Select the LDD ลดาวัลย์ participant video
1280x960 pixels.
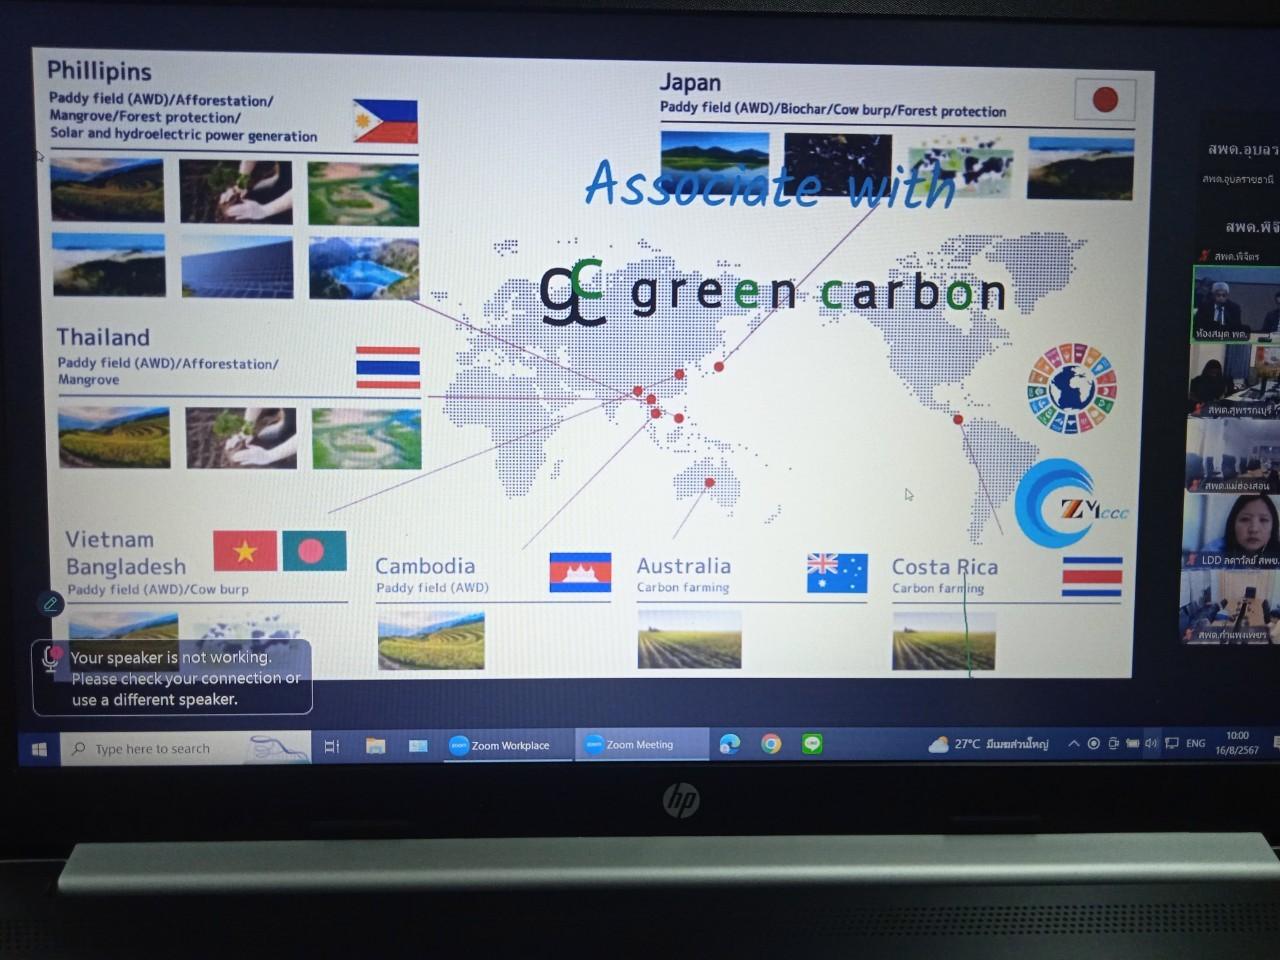tap(1233, 531)
